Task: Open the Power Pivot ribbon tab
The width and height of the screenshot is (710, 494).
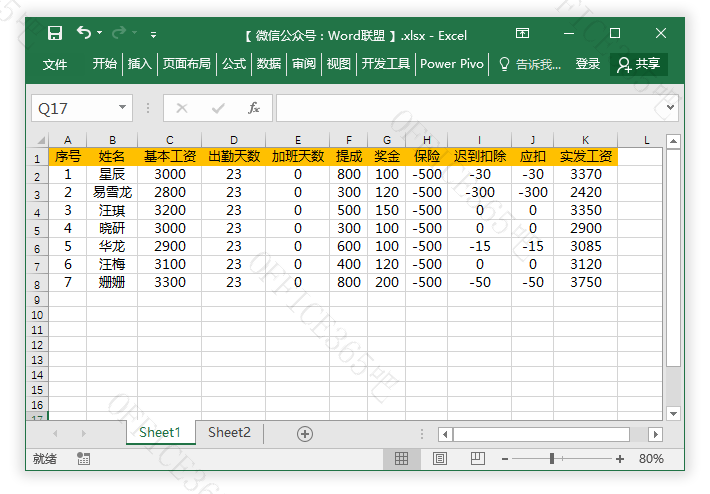Action: click(452, 64)
